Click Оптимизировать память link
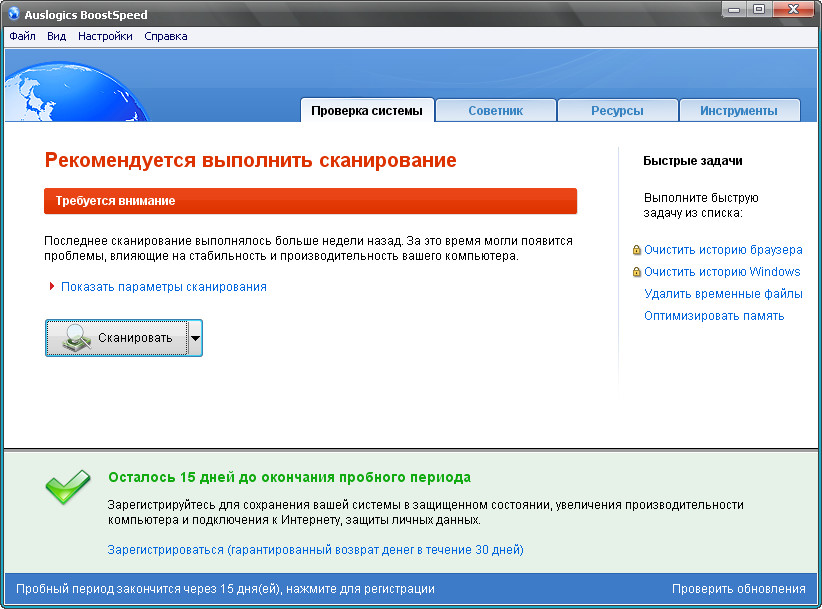The image size is (822, 609). [714, 316]
